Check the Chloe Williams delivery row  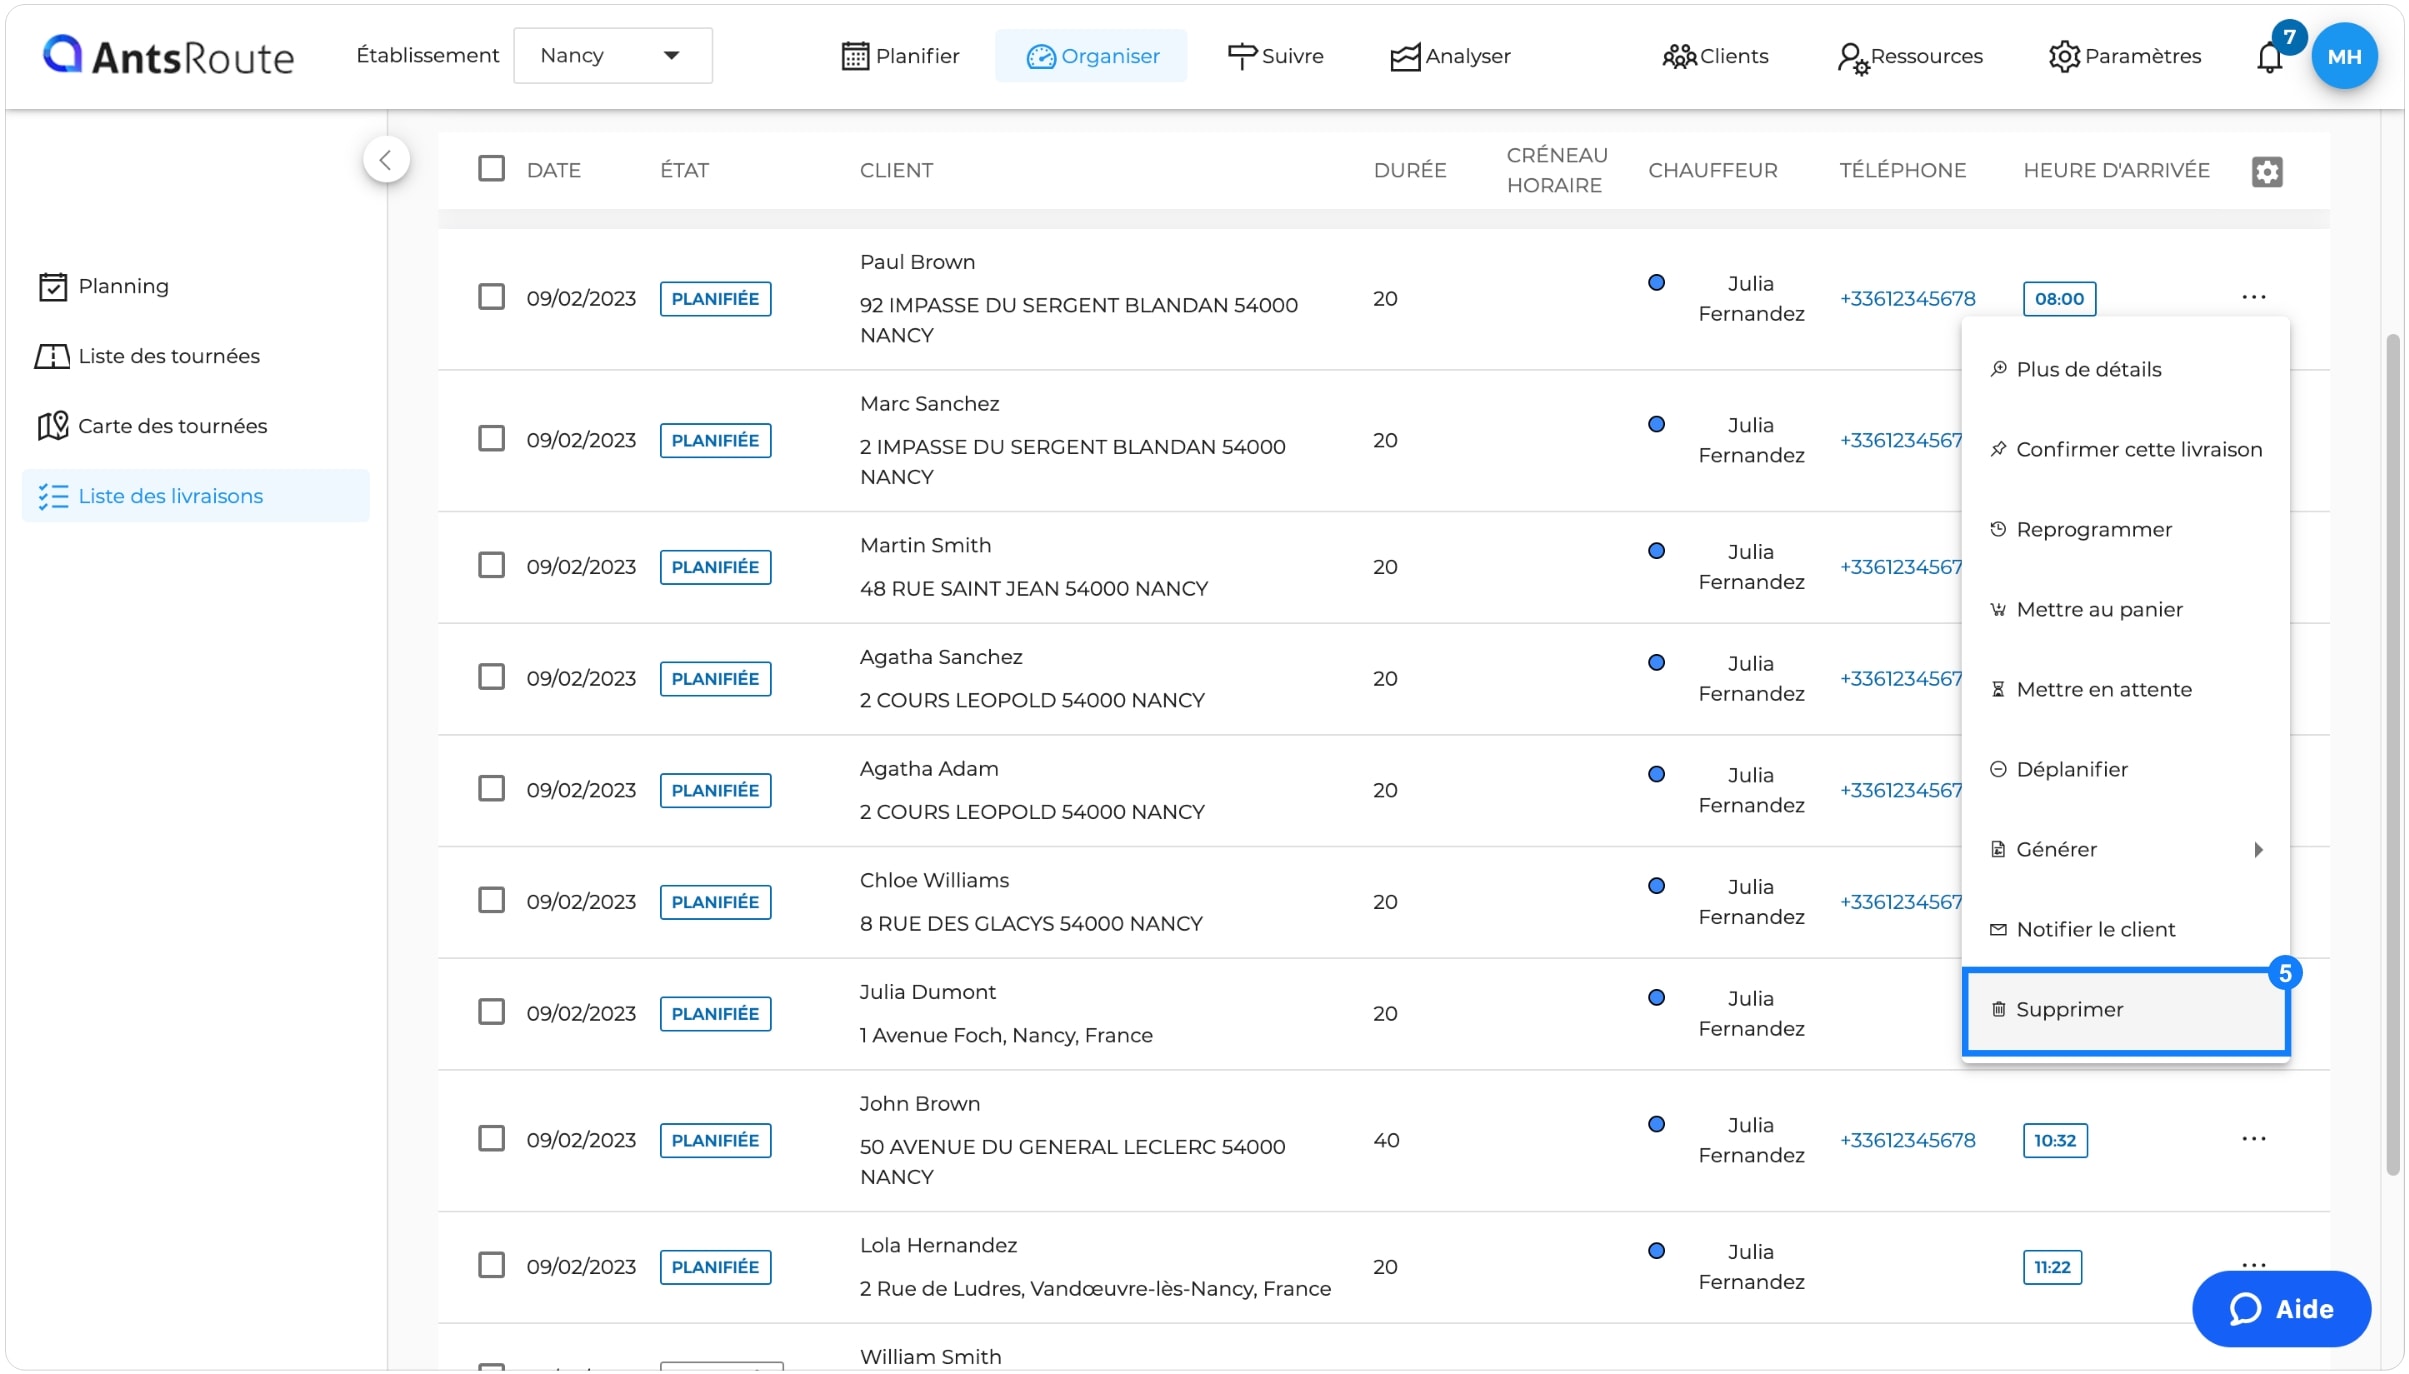pyautogui.click(x=491, y=901)
